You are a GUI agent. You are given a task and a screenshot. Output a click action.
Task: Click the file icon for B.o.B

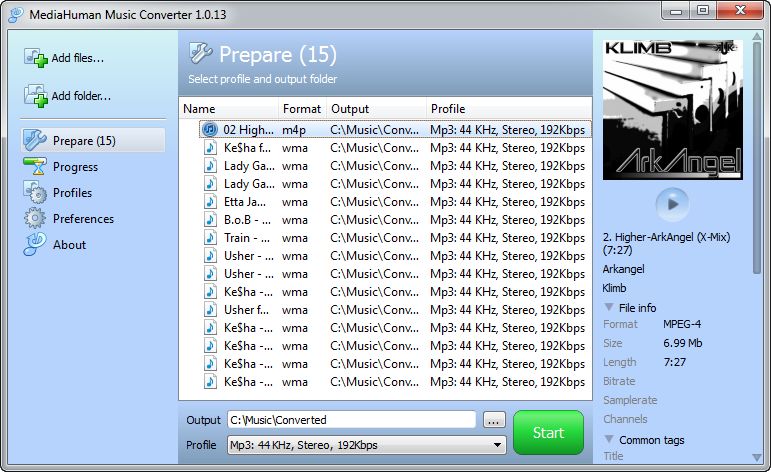tap(210, 220)
